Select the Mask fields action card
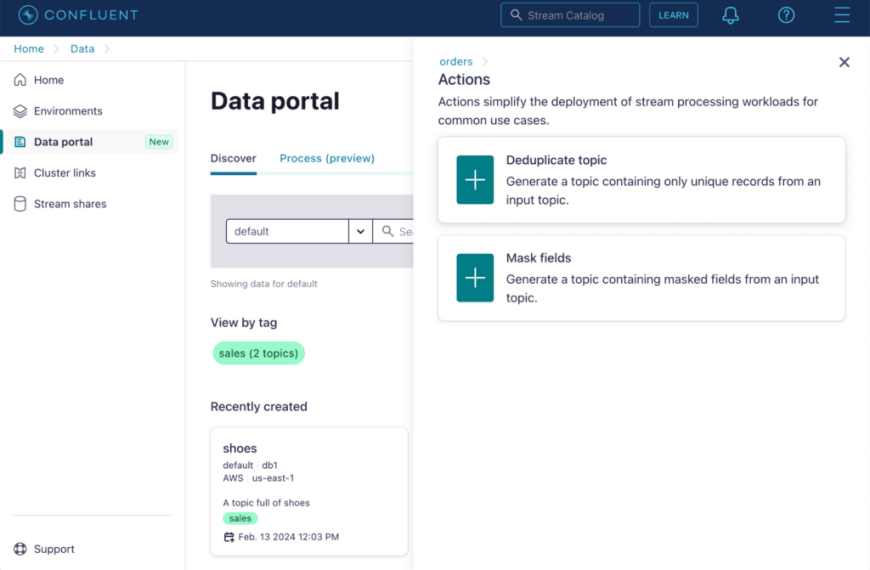The height and width of the screenshot is (570, 870). [641, 278]
